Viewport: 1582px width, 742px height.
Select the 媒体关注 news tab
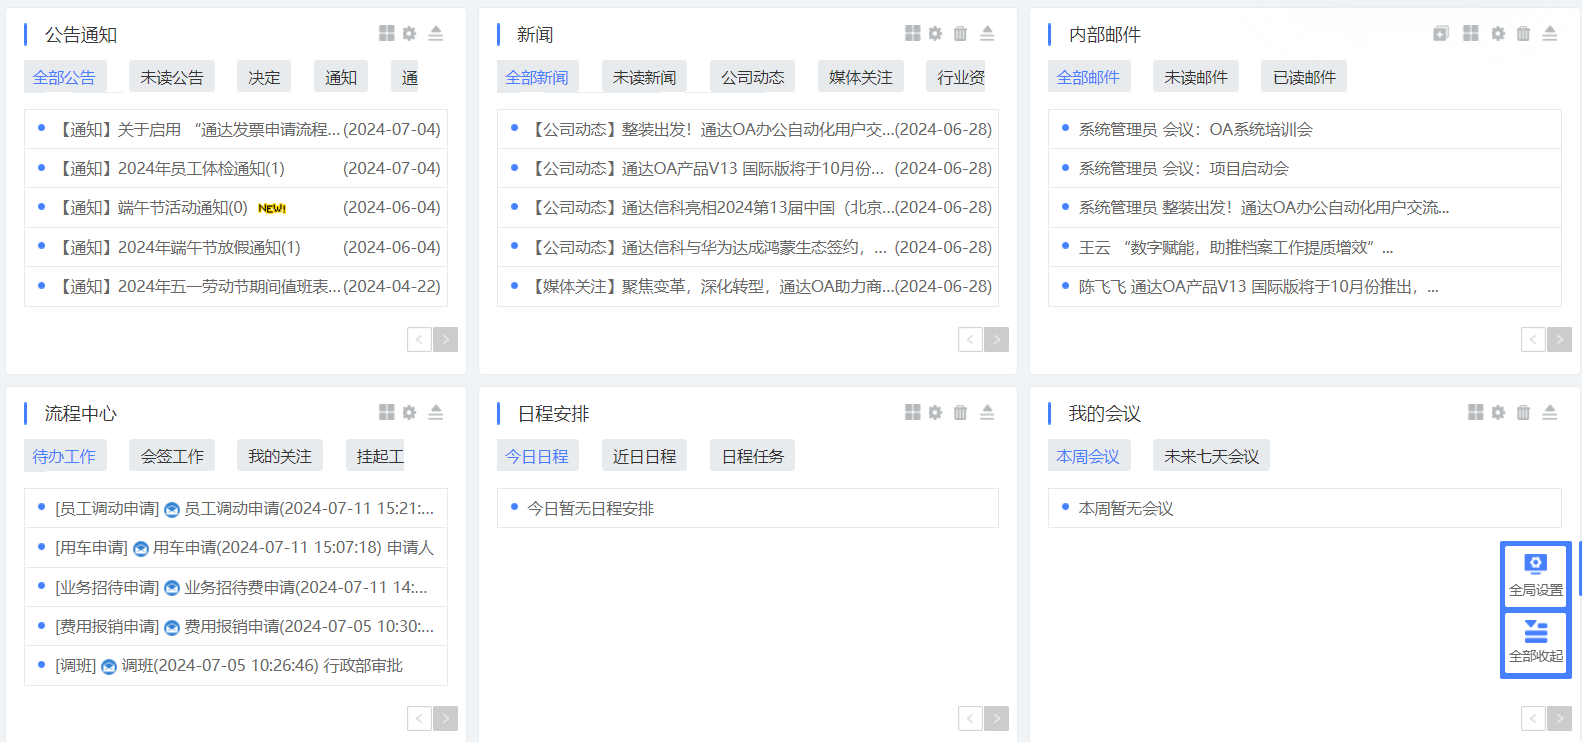[860, 77]
